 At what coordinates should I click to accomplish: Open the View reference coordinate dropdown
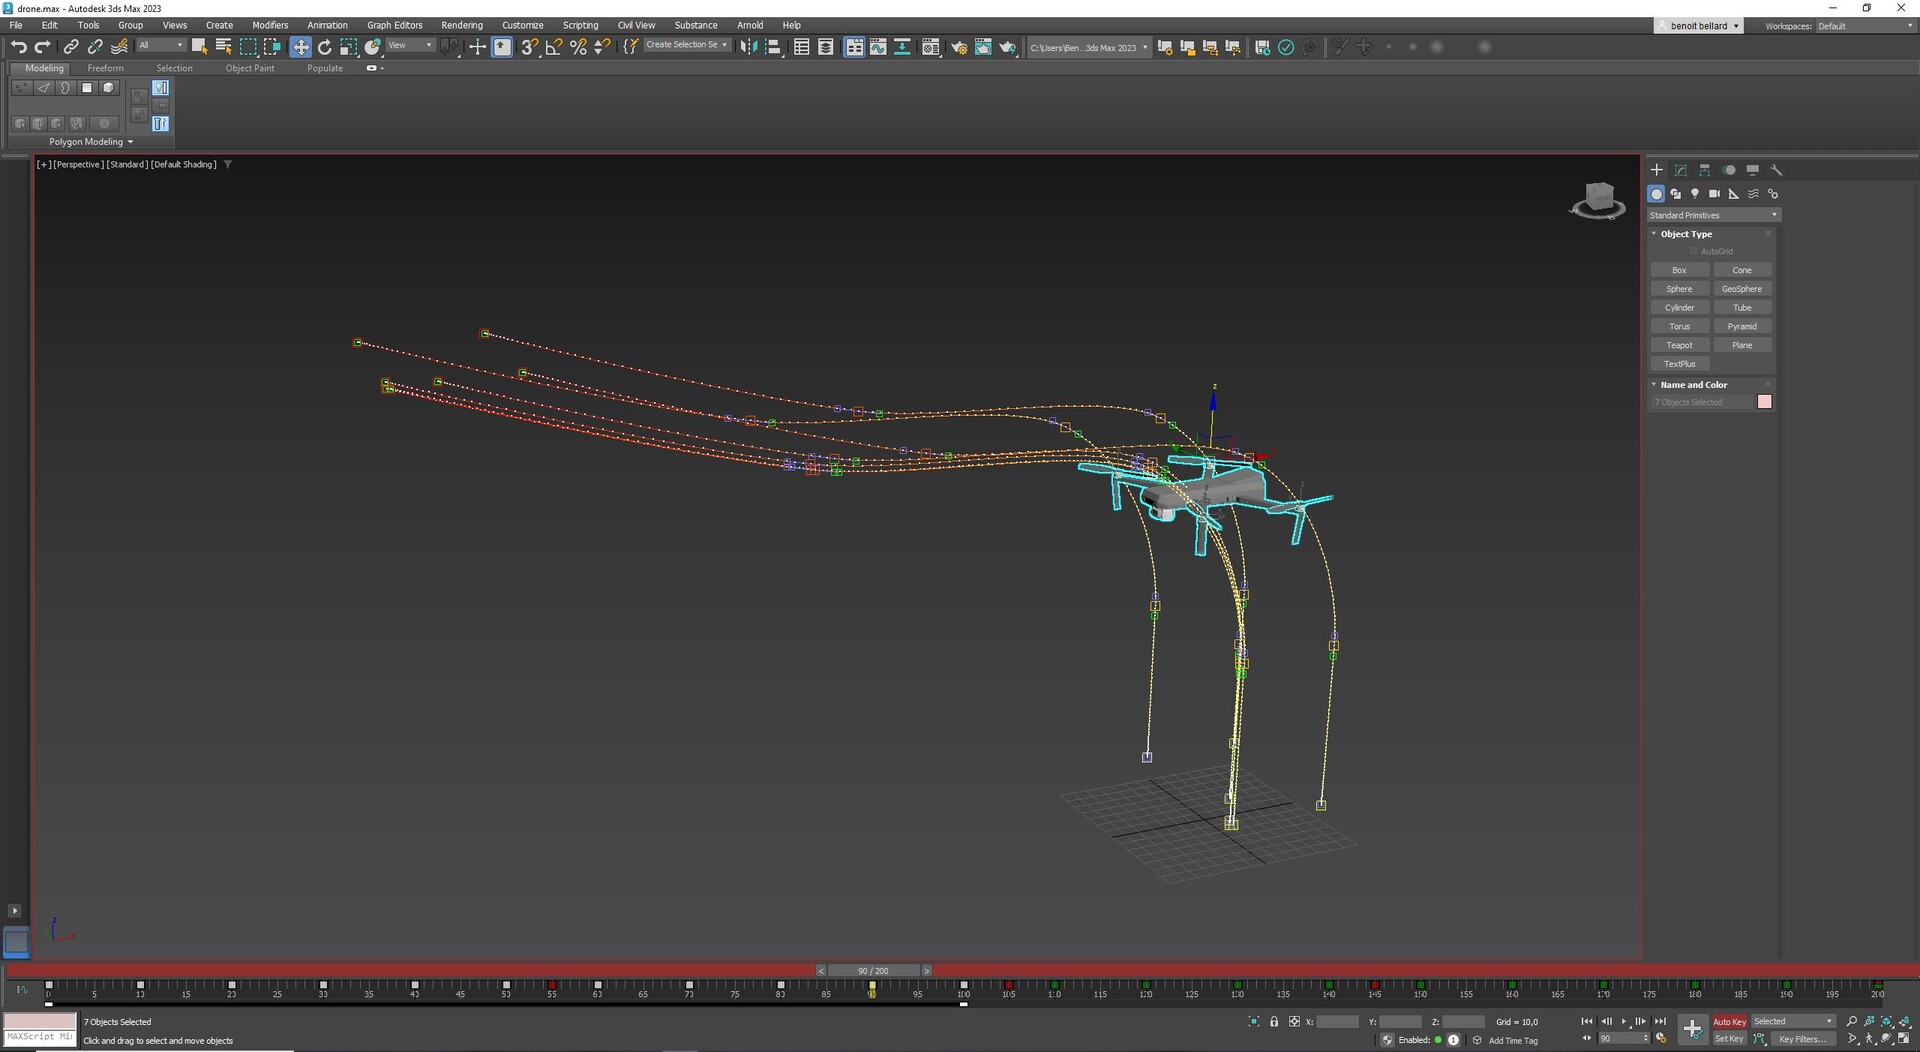tap(410, 45)
